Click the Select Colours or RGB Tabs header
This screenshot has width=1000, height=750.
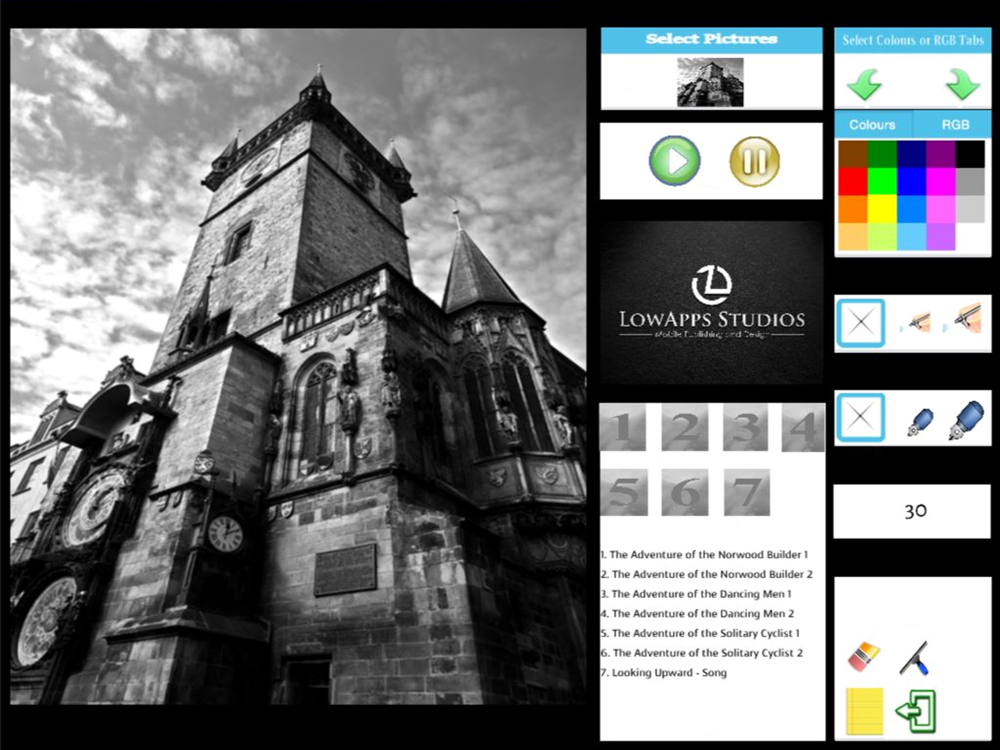(x=913, y=40)
